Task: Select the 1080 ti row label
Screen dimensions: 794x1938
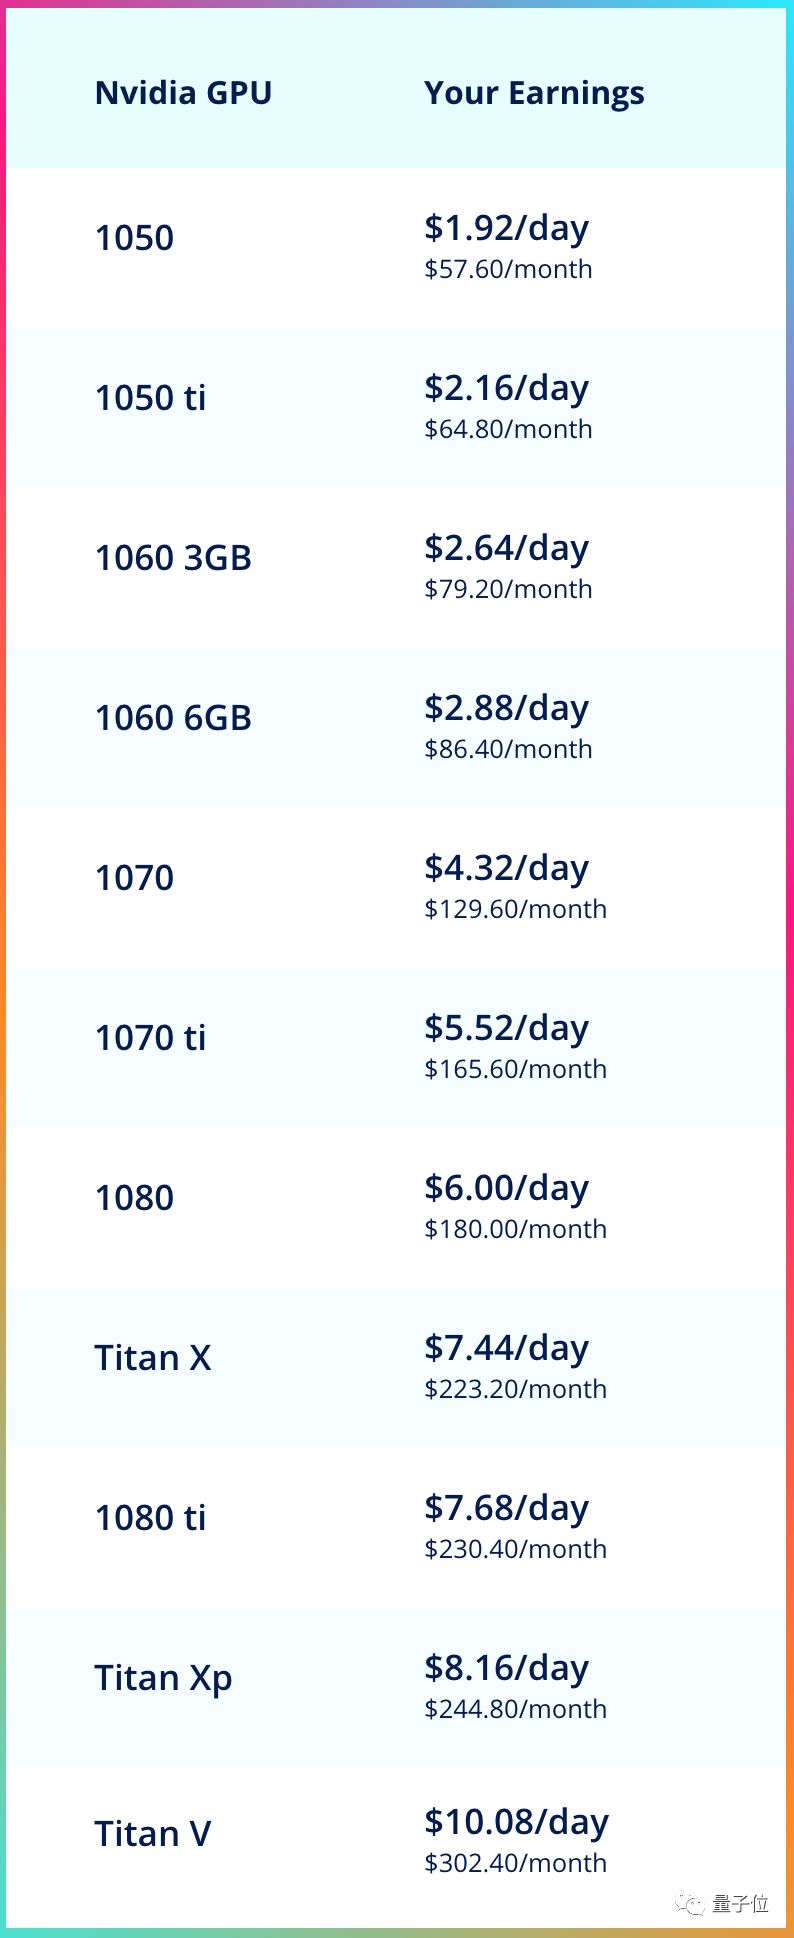Action: [150, 1518]
